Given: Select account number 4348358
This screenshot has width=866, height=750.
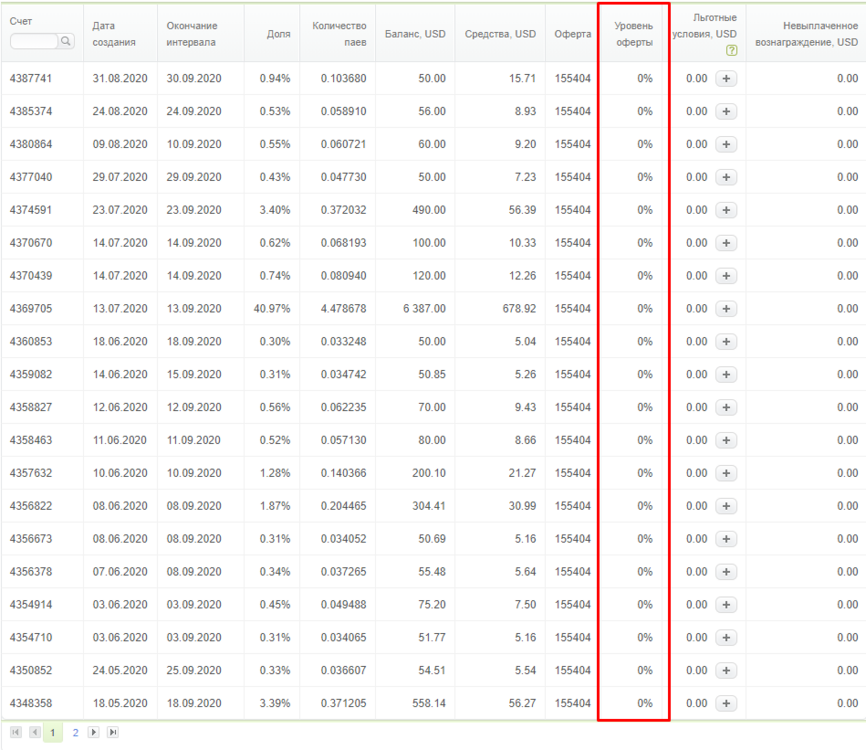Looking at the screenshot, I should (x=31, y=703).
